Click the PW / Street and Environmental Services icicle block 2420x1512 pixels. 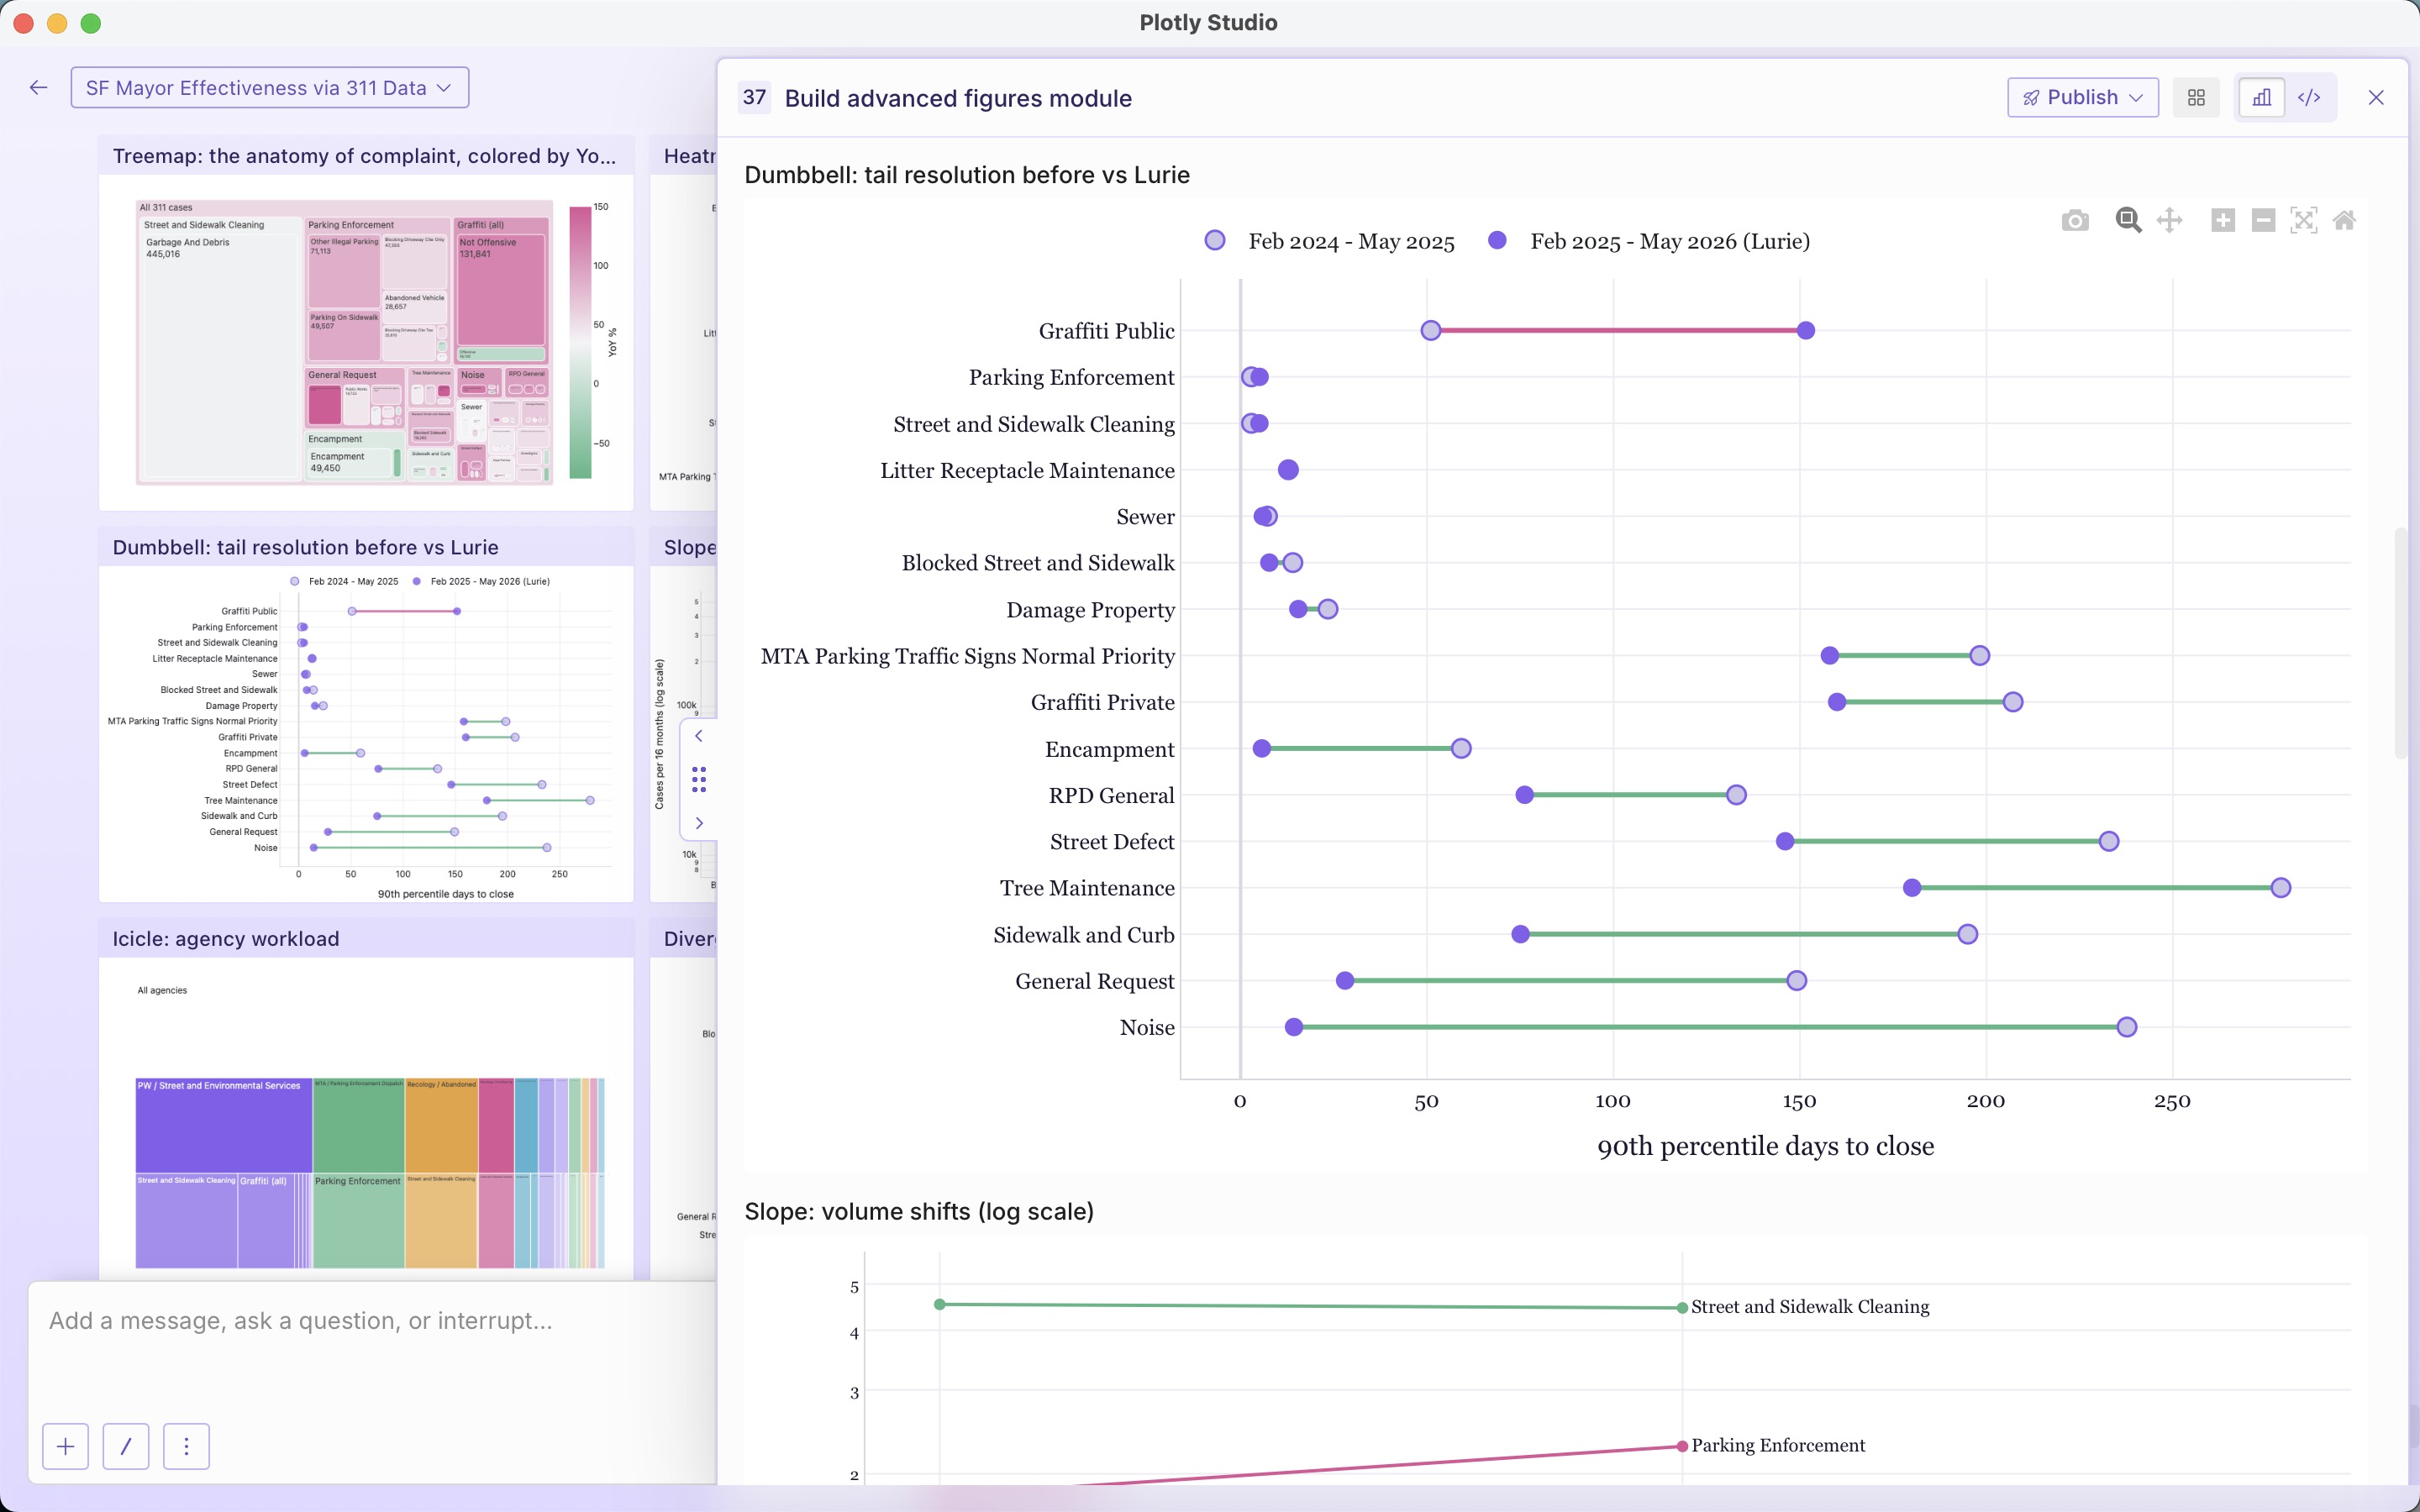[224, 1125]
